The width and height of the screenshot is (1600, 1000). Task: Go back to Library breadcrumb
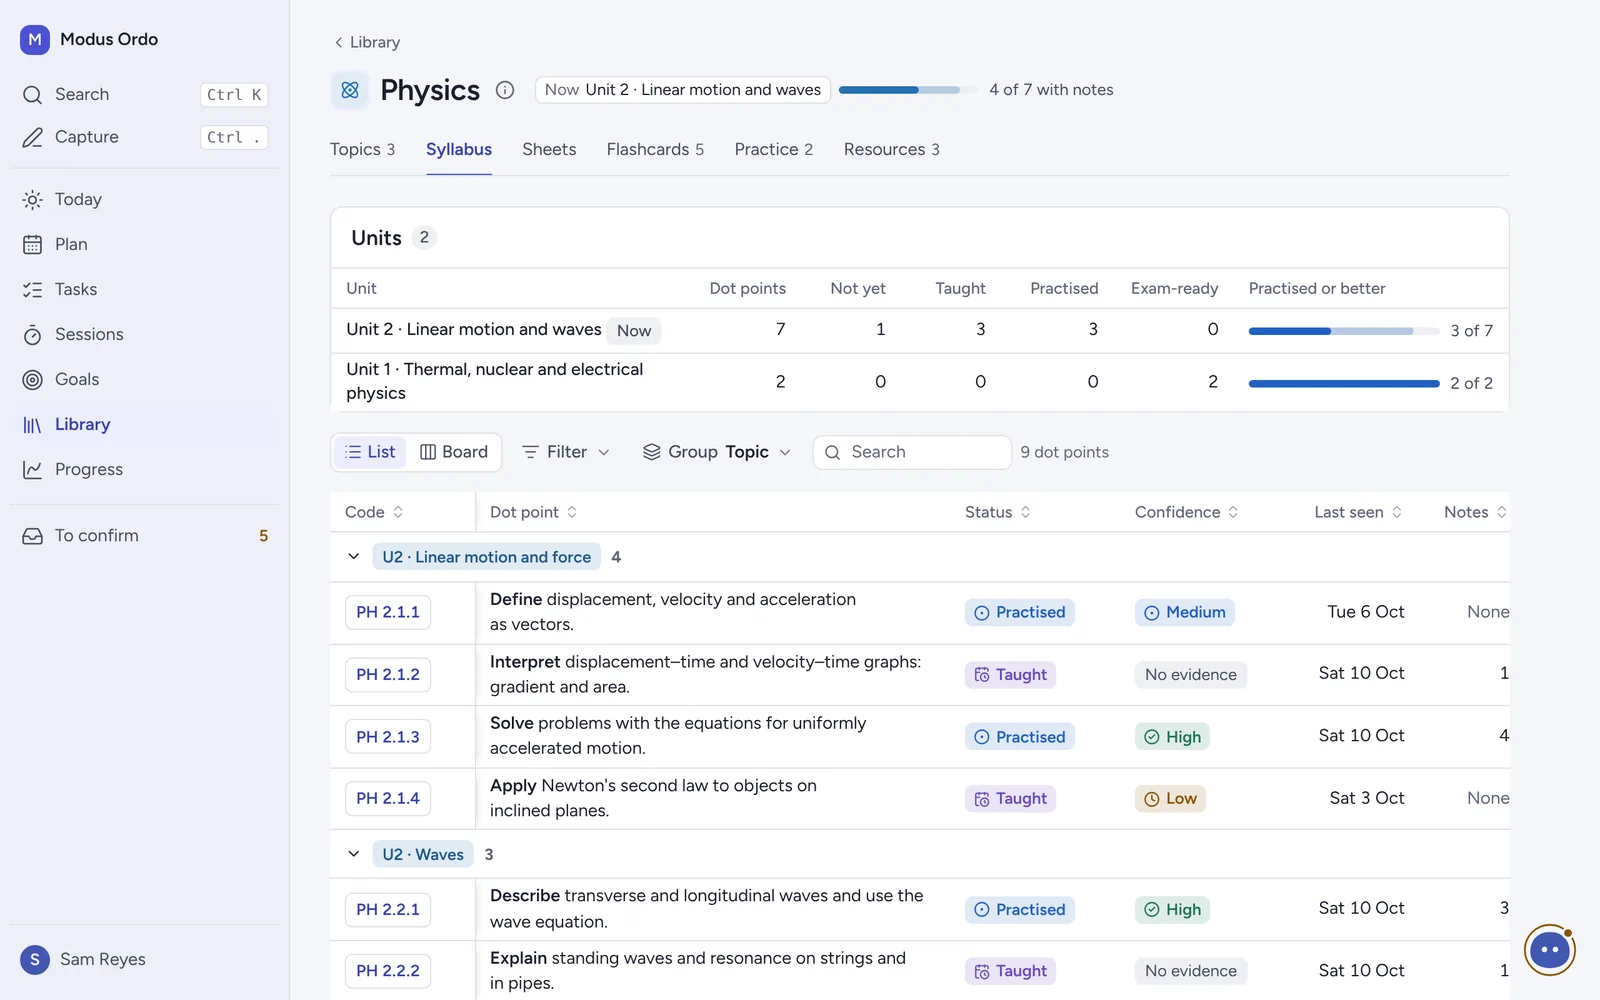point(367,42)
